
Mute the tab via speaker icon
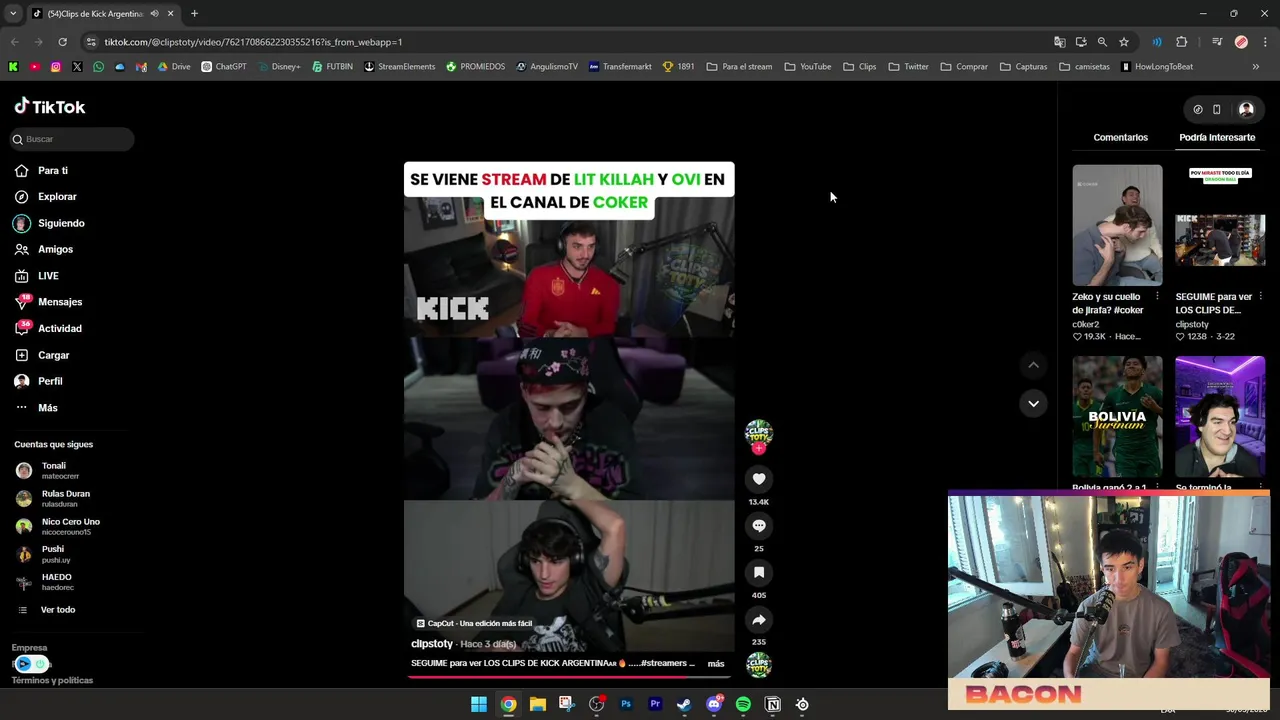pos(154,14)
